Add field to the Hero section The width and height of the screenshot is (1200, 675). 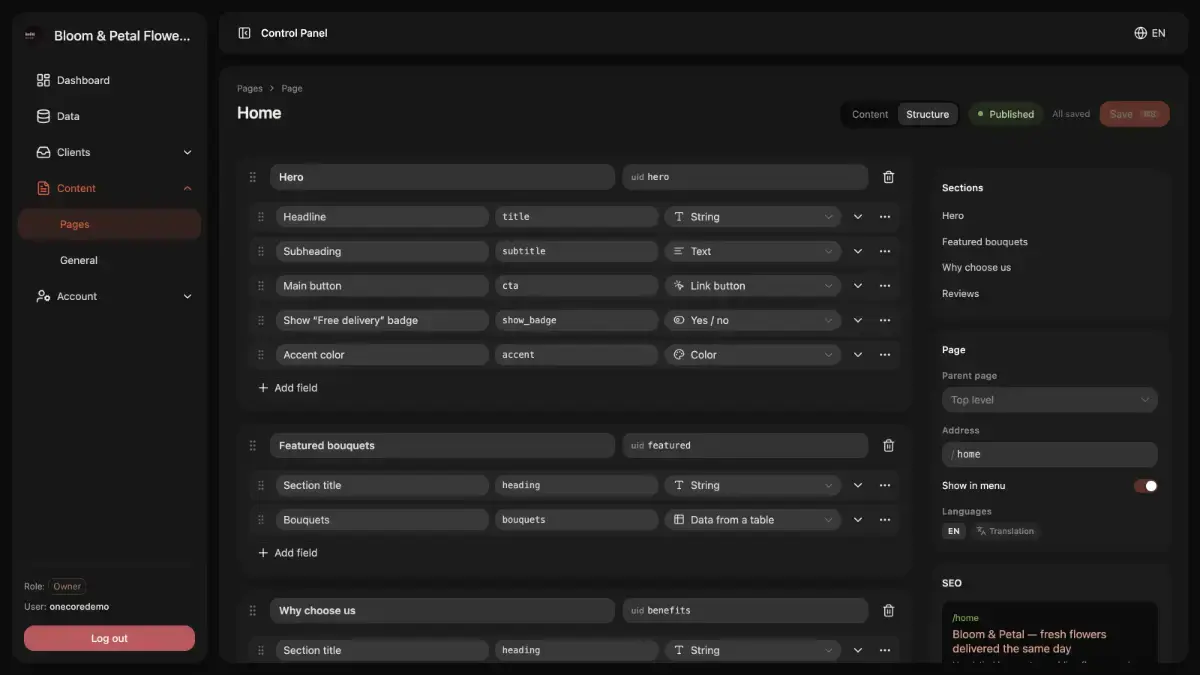(288, 388)
